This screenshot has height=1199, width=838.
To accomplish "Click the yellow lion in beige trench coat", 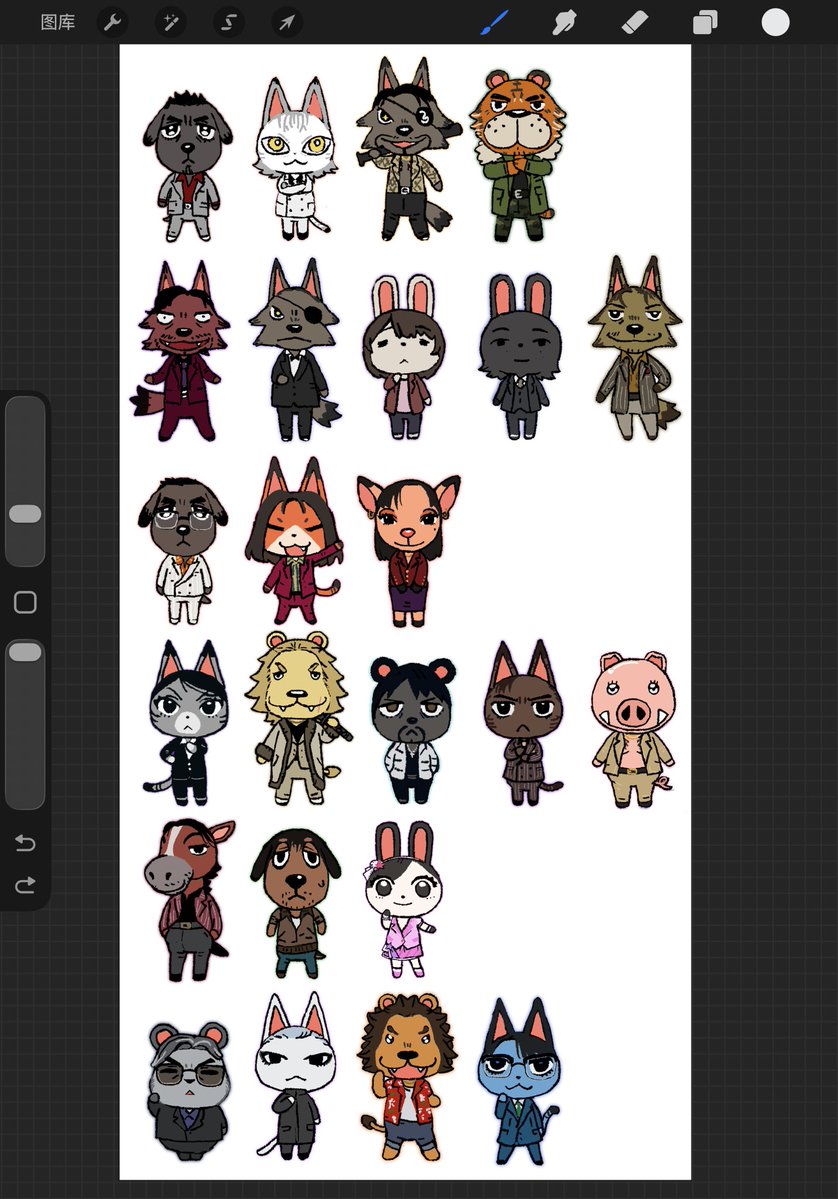I will (x=298, y=717).
